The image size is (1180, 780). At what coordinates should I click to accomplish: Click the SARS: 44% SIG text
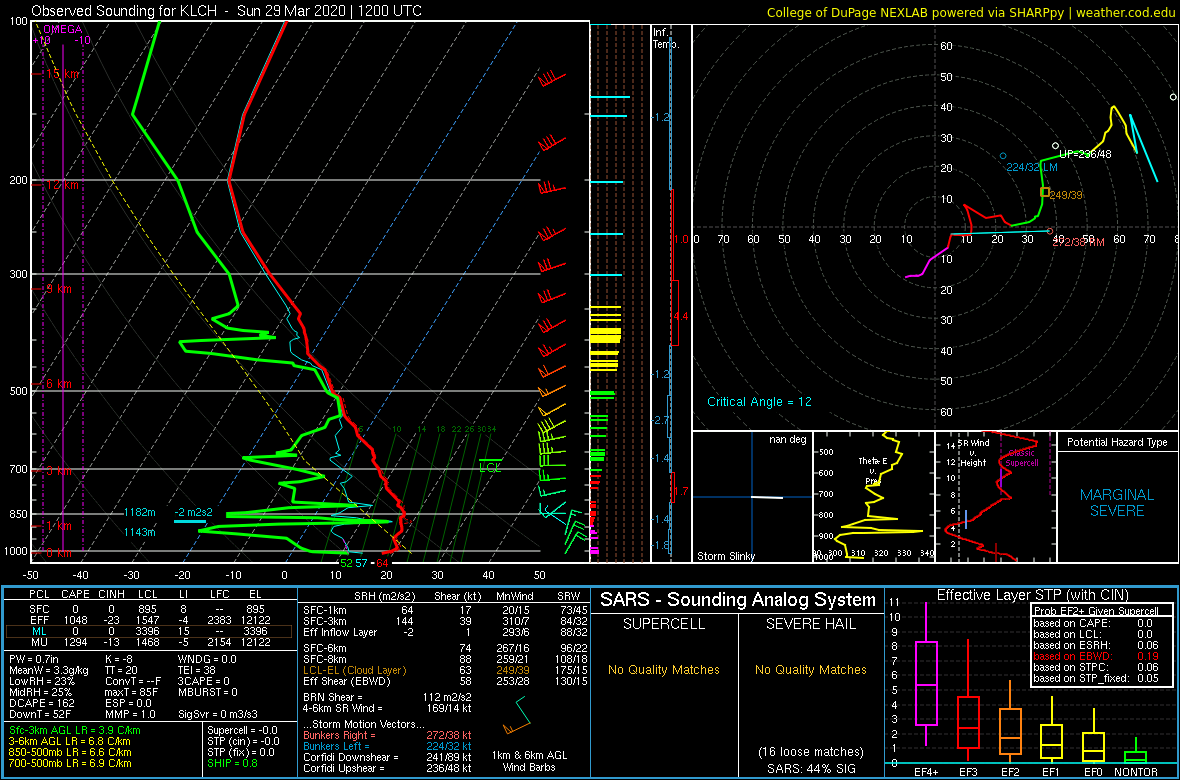[810, 769]
